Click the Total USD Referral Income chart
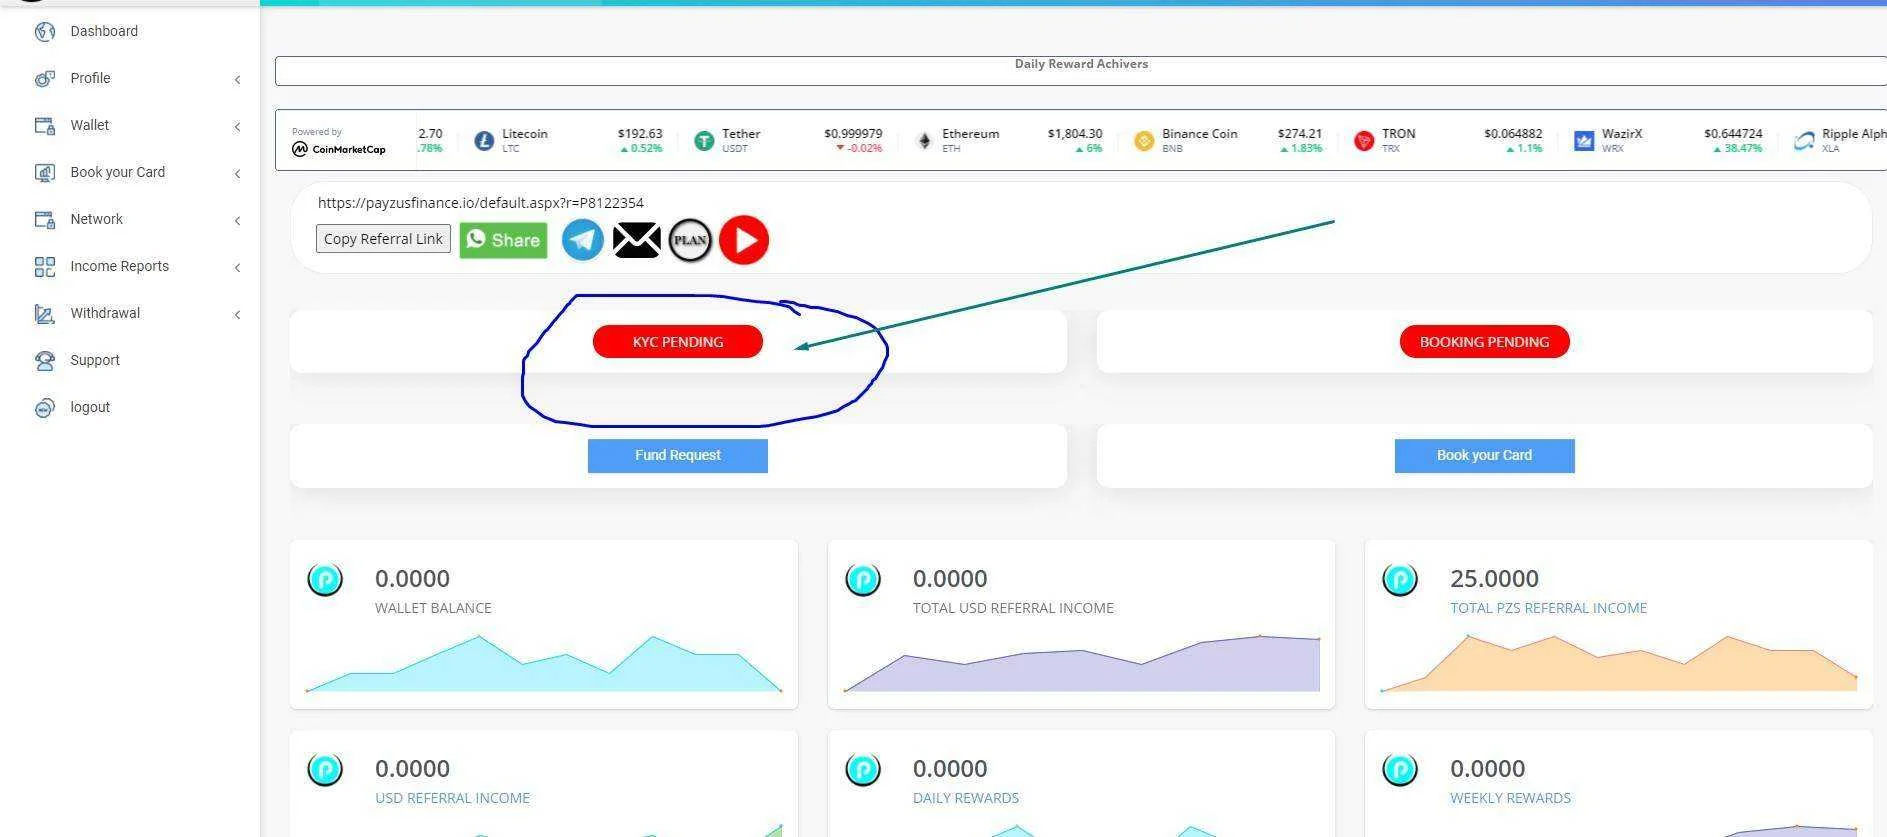 point(1082,663)
